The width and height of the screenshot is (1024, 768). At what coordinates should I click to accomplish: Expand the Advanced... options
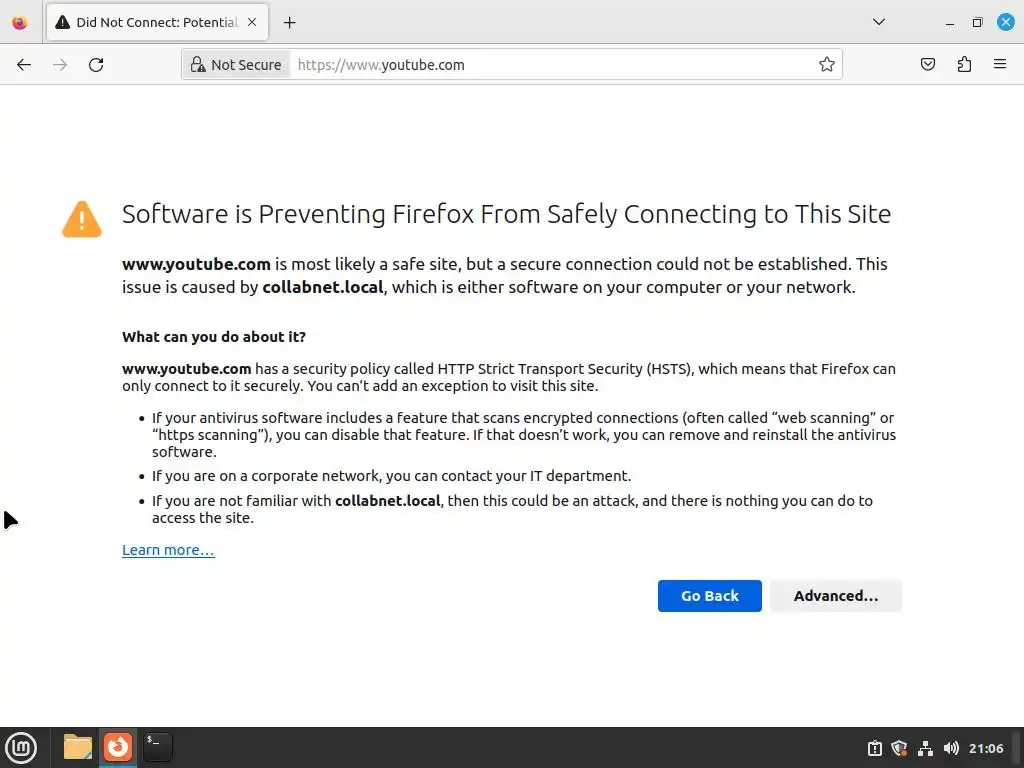pyautogui.click(x=835, y=596)
